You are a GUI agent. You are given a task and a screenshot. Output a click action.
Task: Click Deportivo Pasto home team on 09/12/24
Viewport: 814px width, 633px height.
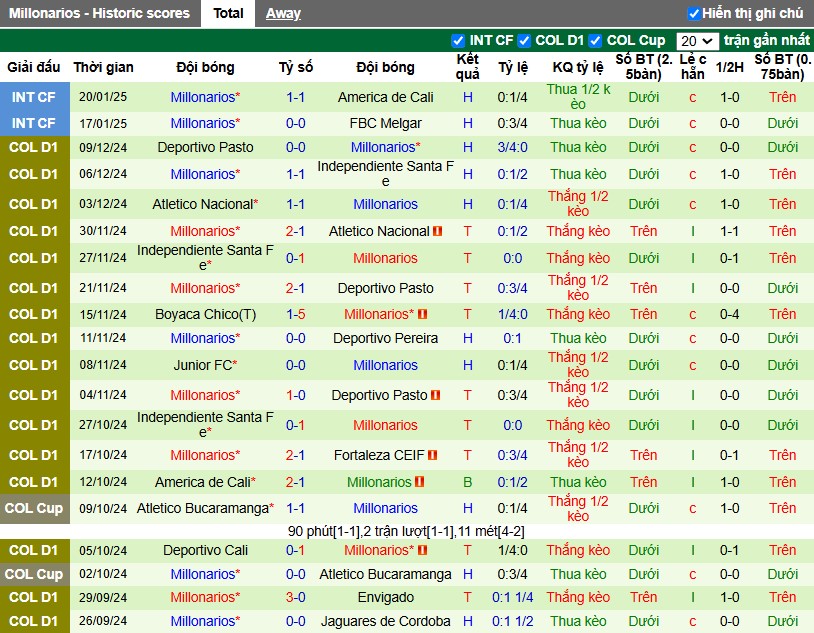[205, 147]
